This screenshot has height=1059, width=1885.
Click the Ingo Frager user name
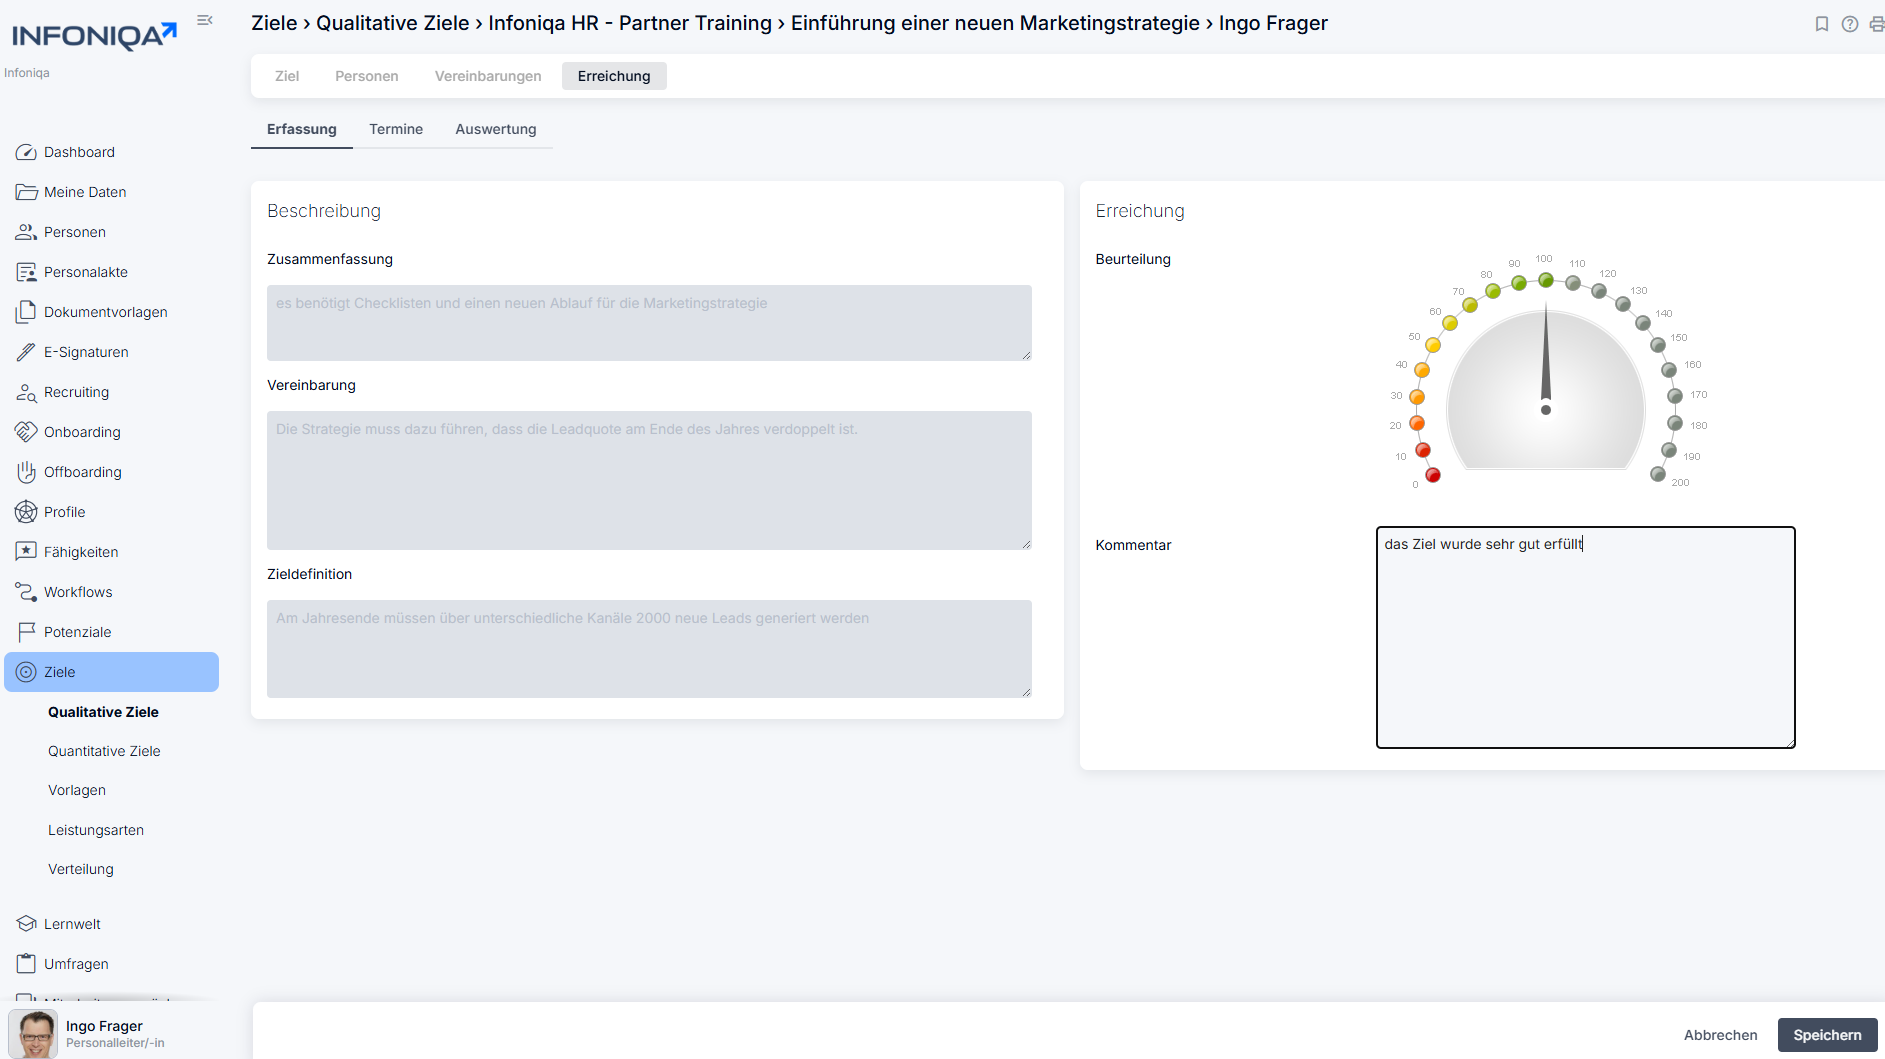click(x=104, y=1026)
